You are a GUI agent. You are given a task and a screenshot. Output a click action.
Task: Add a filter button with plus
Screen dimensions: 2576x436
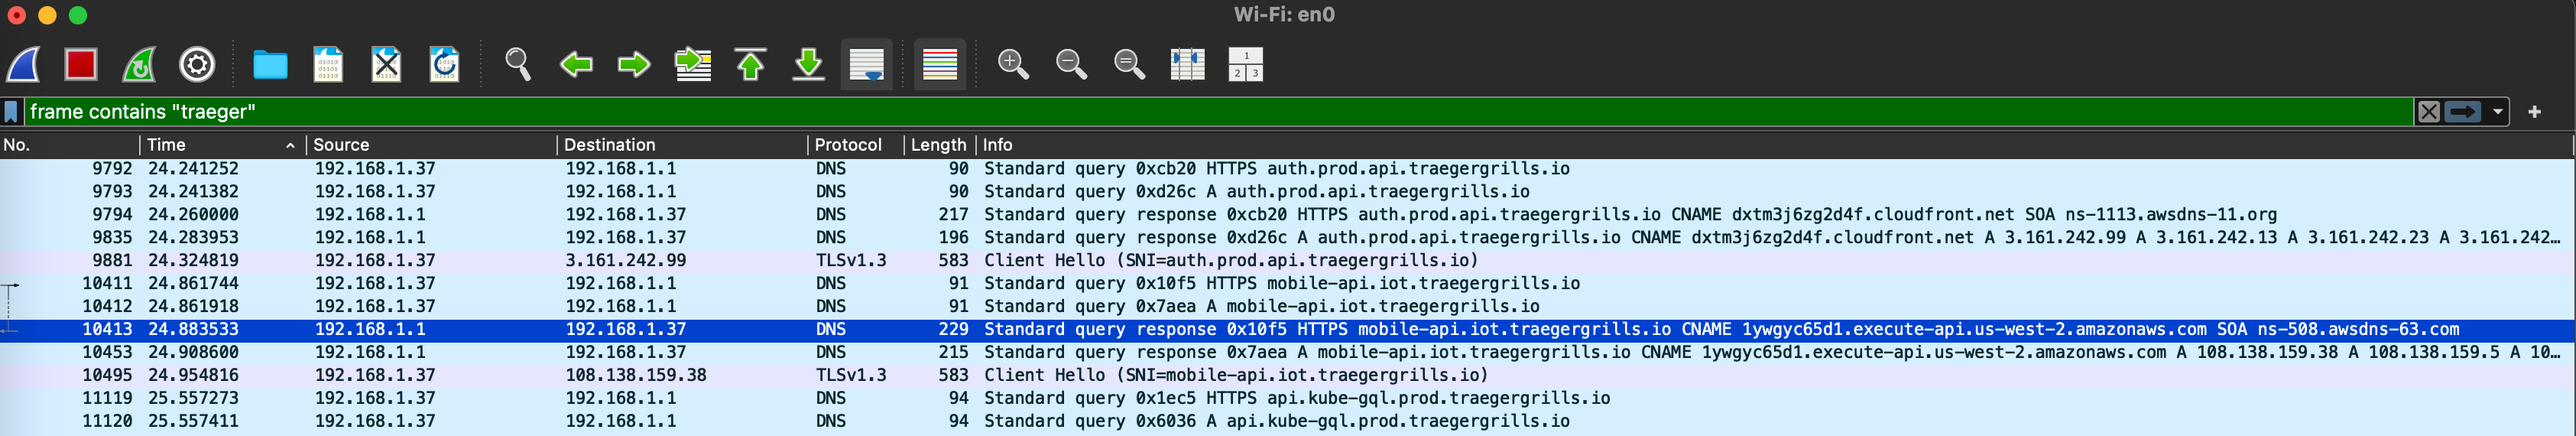coord(2534,112)
